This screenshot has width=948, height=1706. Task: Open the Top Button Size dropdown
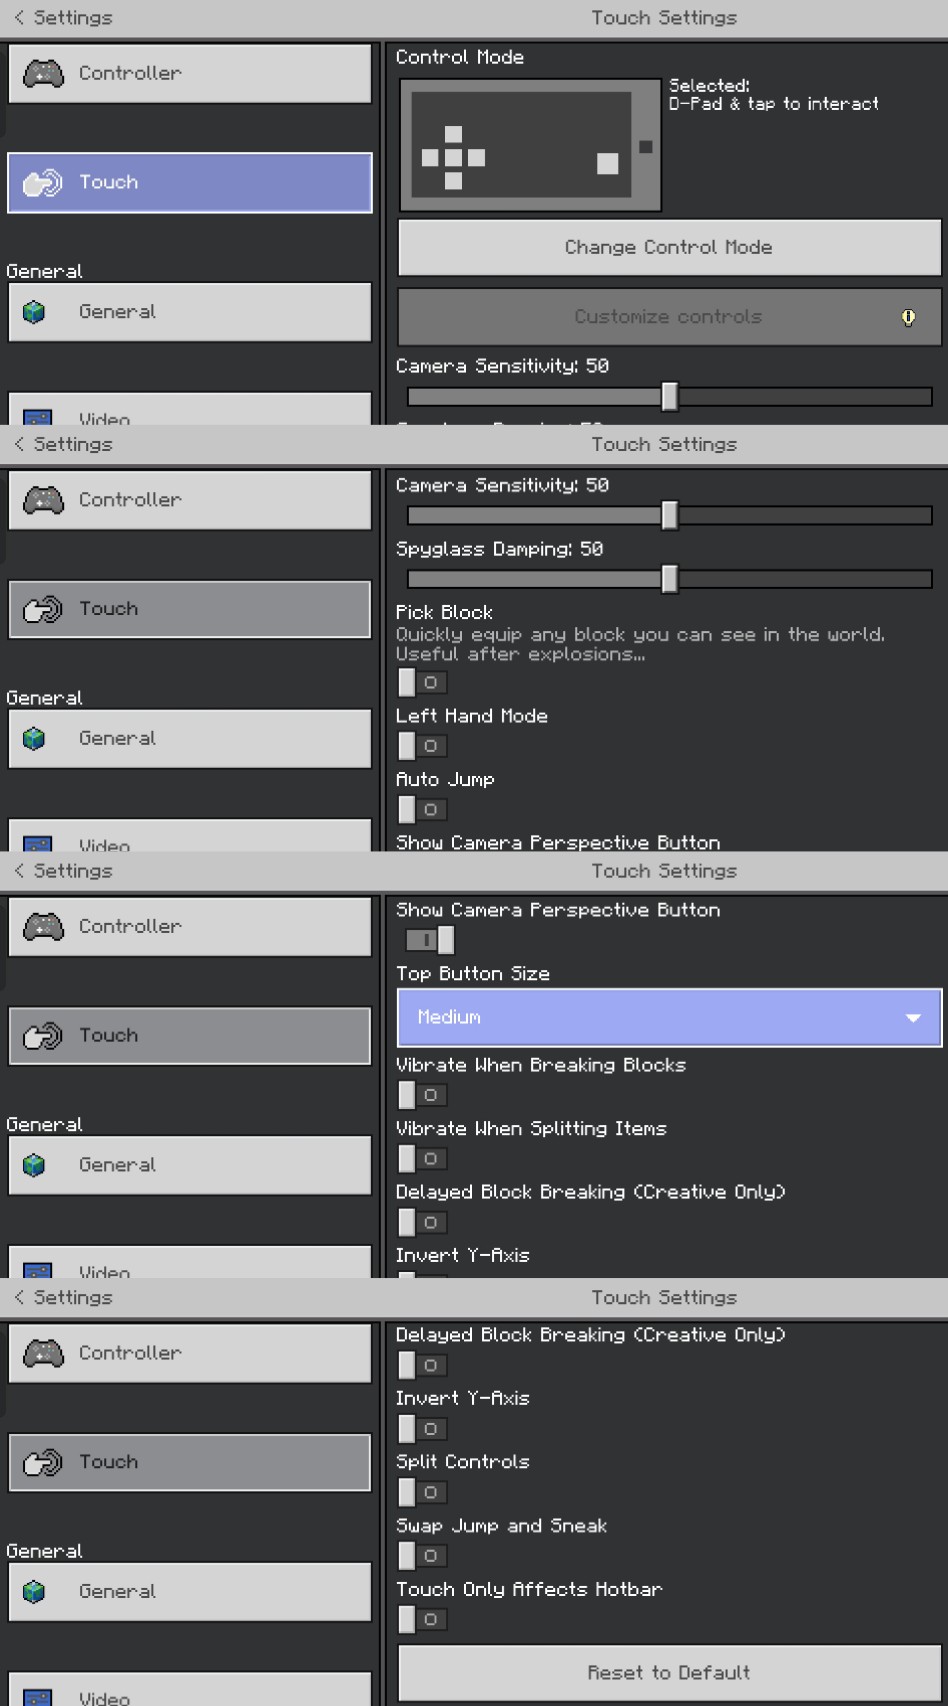click(x=668, y=1018)
